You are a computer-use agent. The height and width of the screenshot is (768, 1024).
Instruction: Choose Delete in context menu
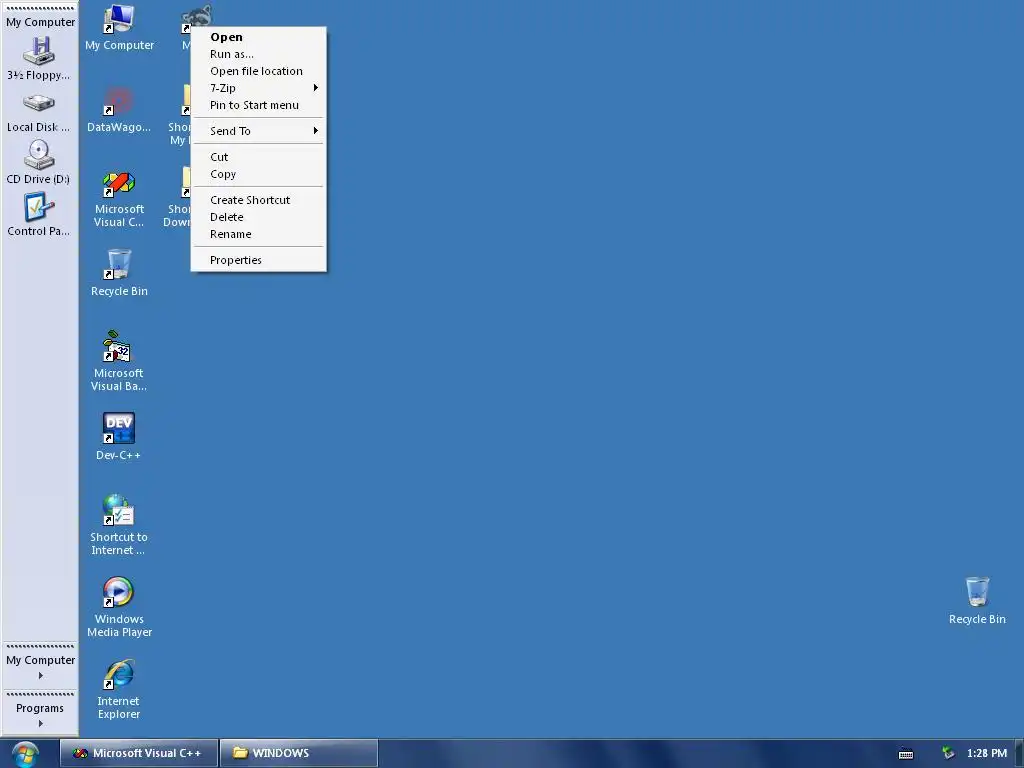(x=259, y=217)
